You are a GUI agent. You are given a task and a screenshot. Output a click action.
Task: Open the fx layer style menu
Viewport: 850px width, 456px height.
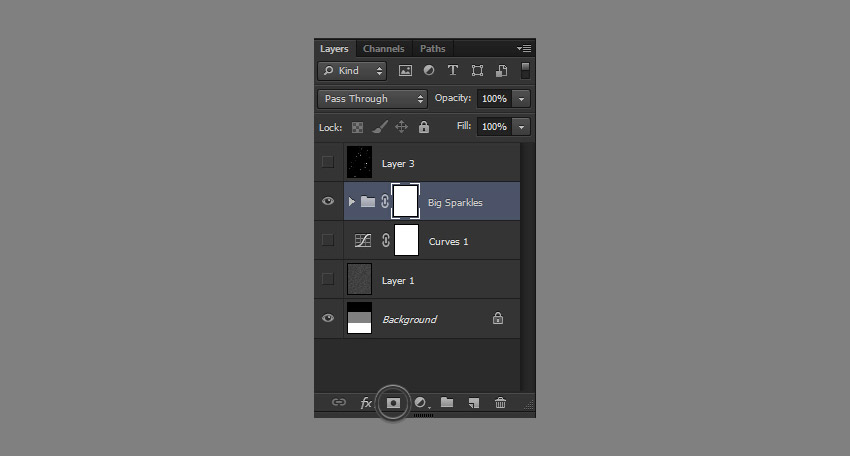366,403
